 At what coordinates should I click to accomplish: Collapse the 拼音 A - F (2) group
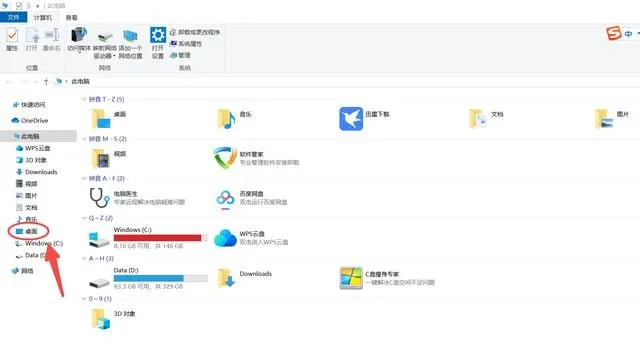point(84,178)
